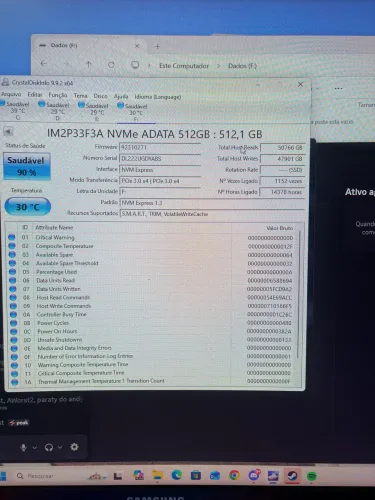This screenshot has width=375, height=500.
Task: Open a new Explorer tab with plus
Action: [x=157, y=46]
